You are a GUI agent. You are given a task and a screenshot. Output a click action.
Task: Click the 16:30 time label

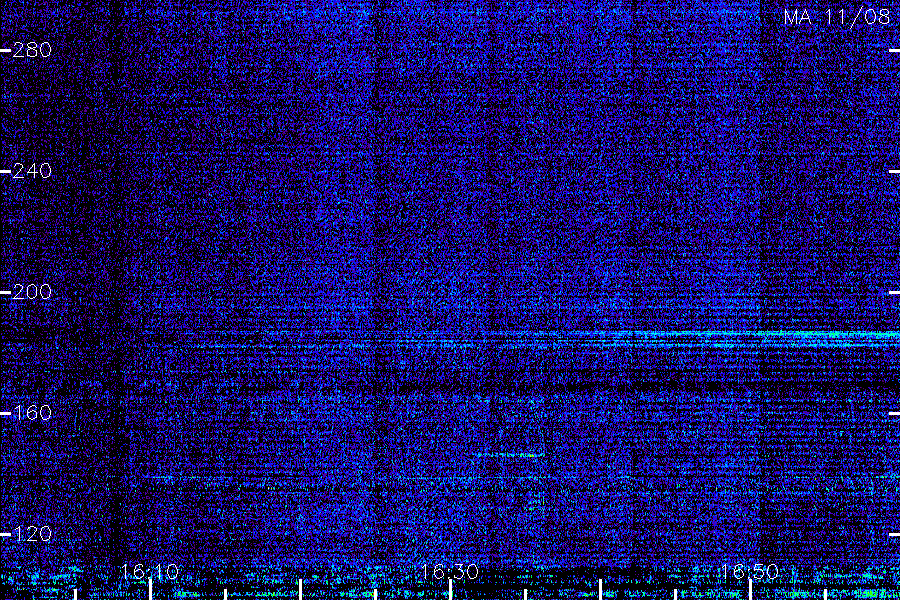[449, 571]
